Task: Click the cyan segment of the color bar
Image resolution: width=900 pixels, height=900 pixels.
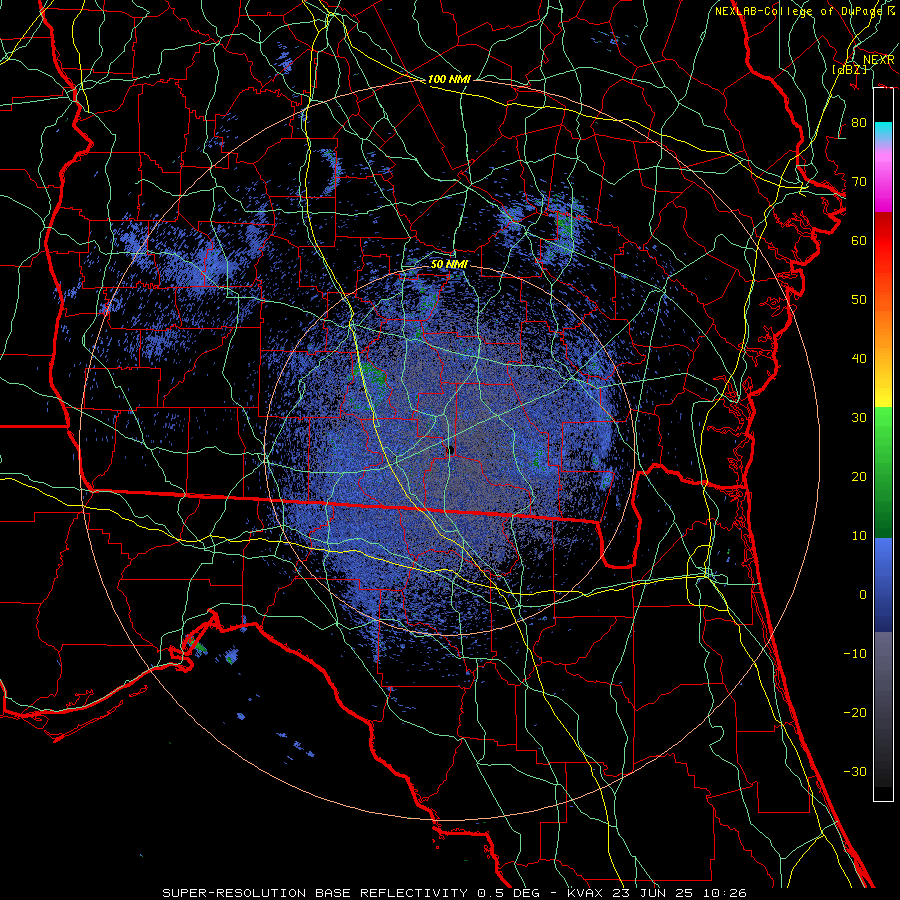Action: (883, 132)
